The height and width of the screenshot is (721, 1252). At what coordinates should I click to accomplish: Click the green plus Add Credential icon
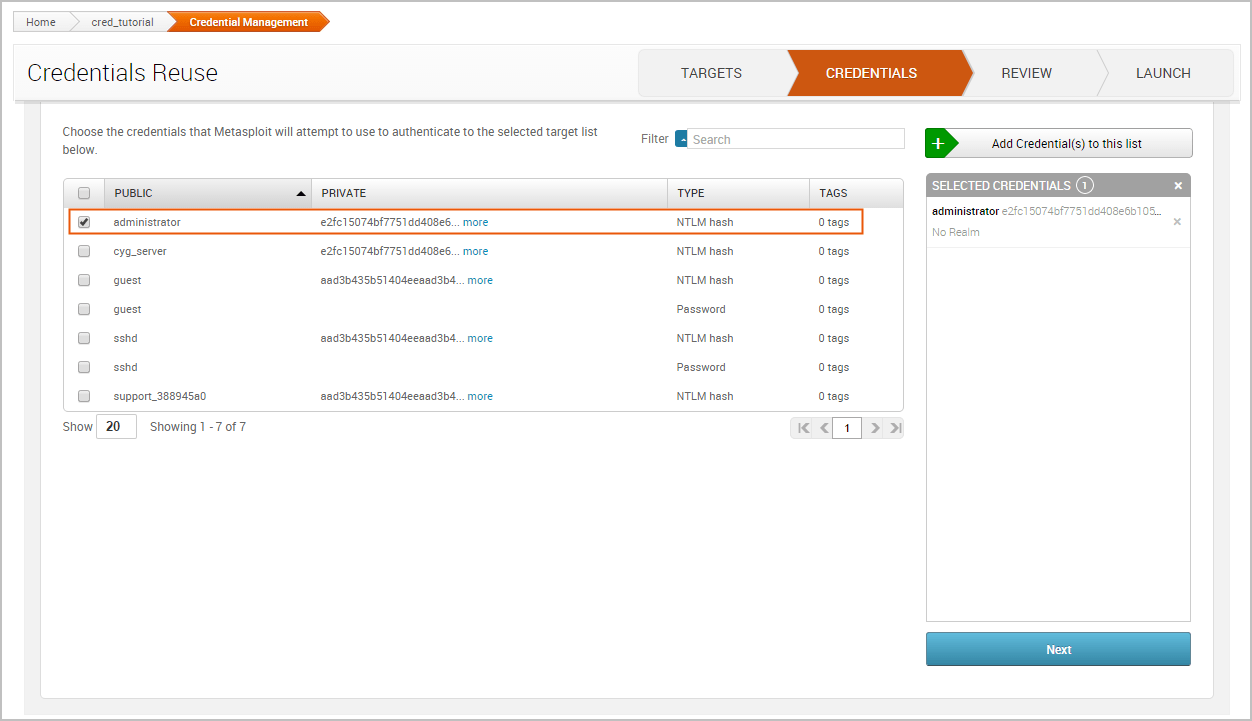point(938,143)
